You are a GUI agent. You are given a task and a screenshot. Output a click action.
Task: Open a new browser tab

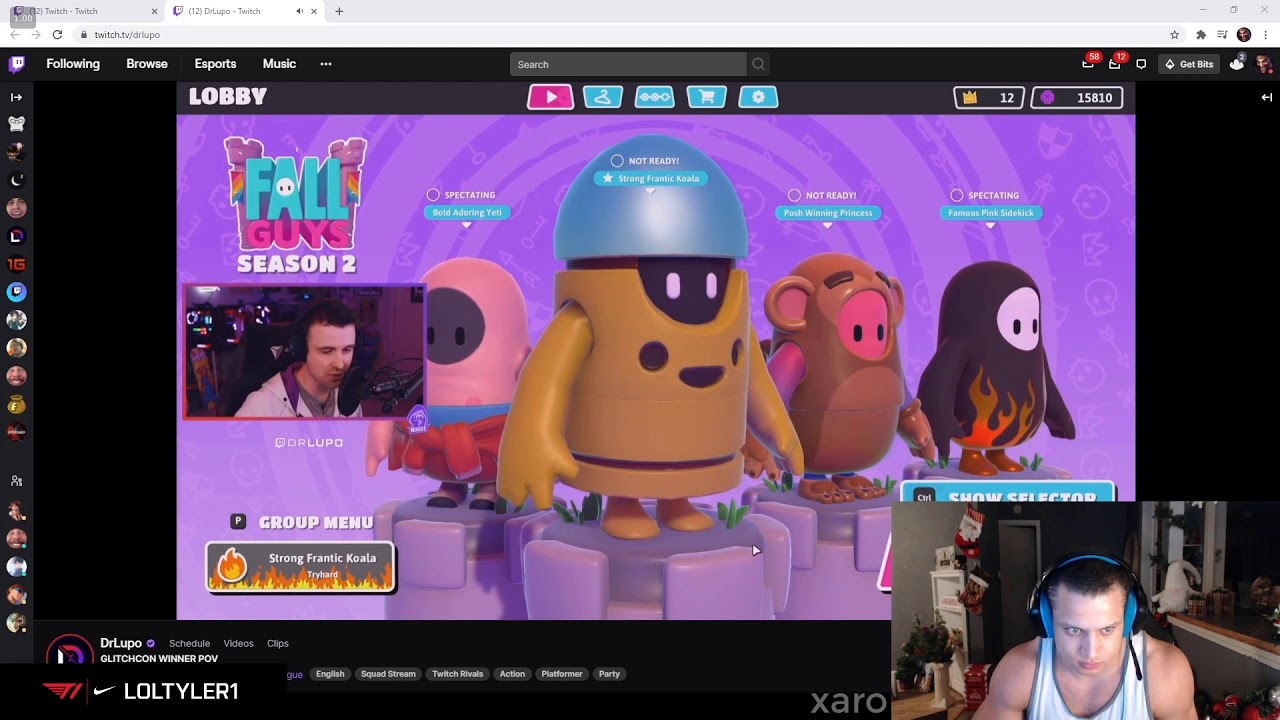click(x=339, y=11)
